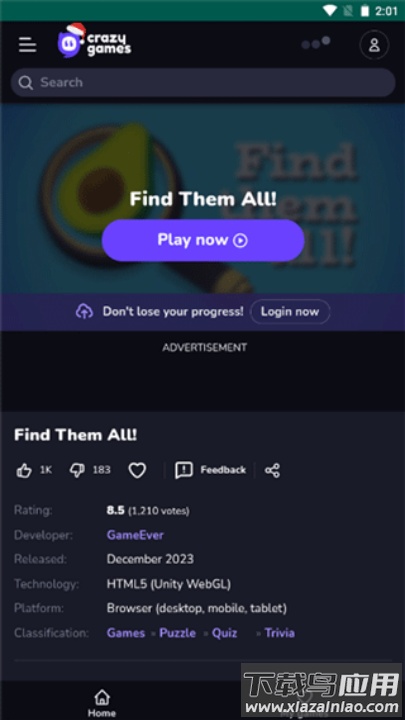405x720 pixels.
Task: Click the Search input field
Action: (x=202, y=83)
